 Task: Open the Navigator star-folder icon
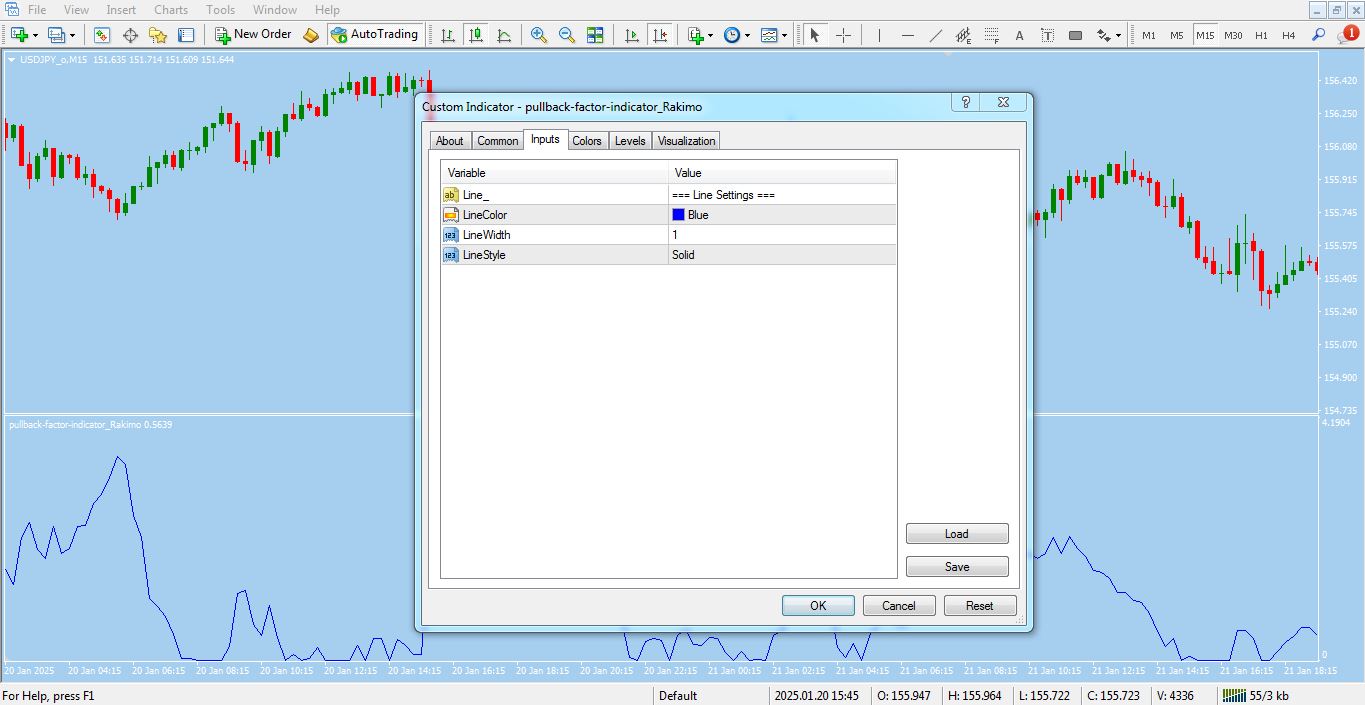(158, 35)
